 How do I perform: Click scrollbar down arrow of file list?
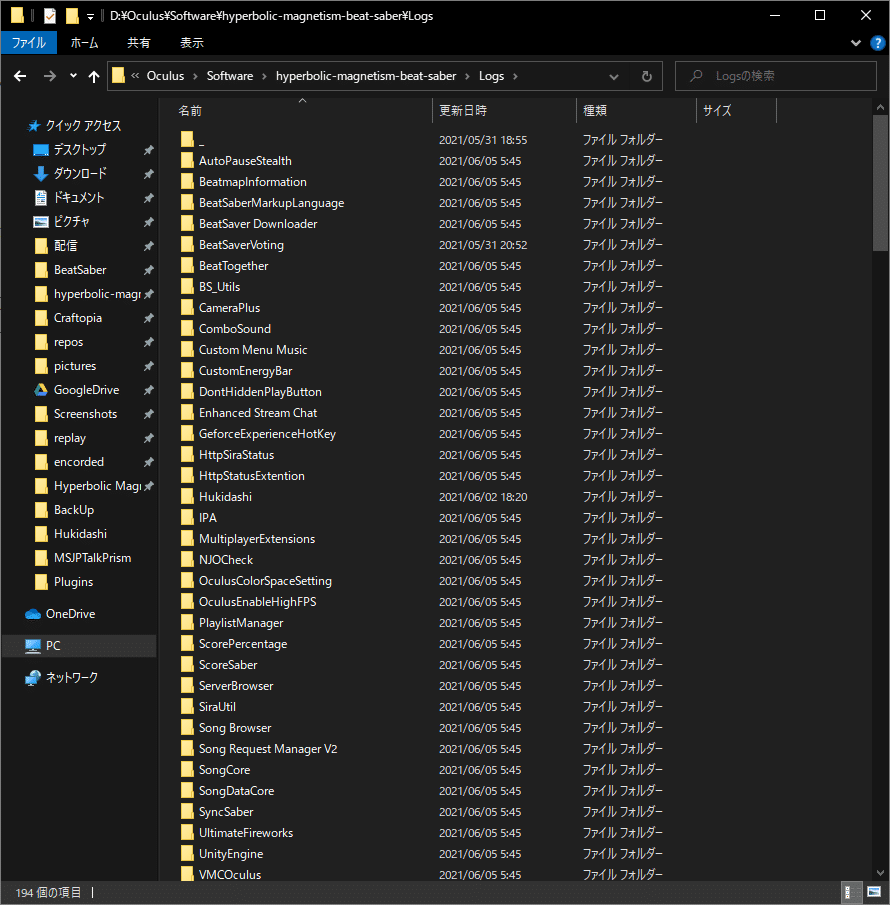[880, 873]
